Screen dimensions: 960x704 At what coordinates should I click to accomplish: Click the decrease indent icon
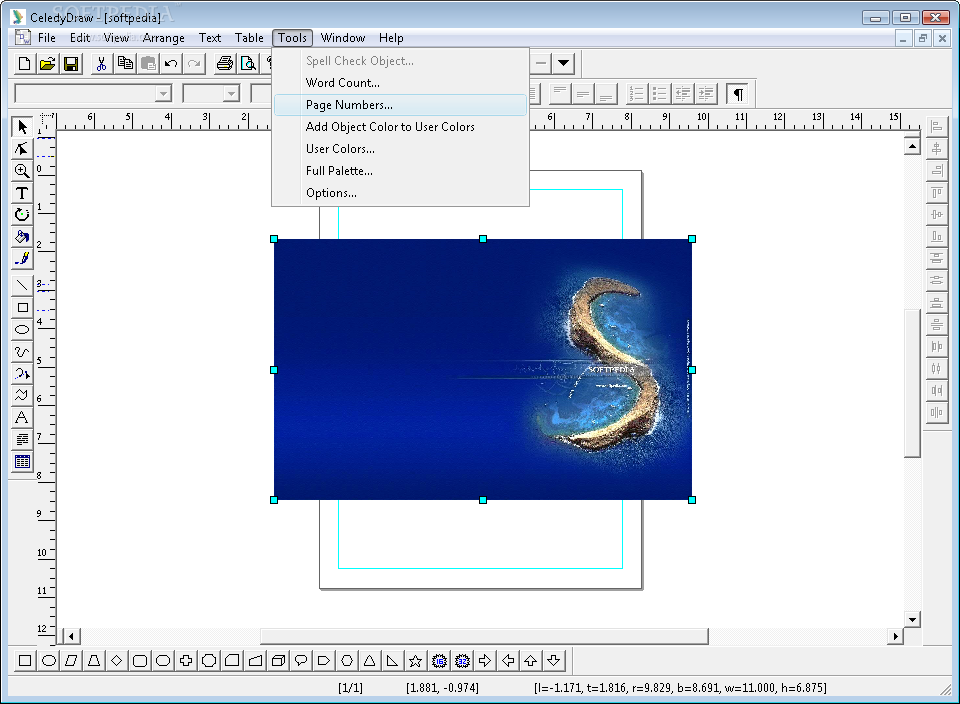pyautogui.click(x=683, y=94)
